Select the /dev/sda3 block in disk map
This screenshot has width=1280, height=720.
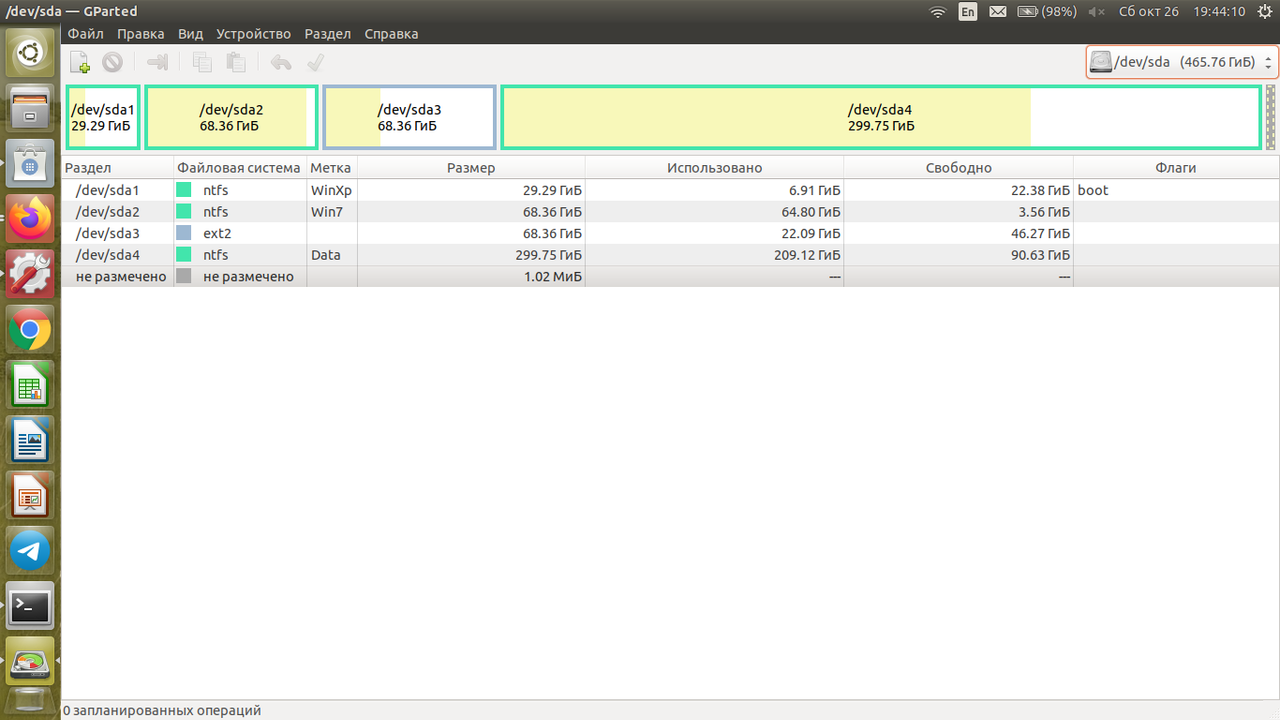point(409,118)
